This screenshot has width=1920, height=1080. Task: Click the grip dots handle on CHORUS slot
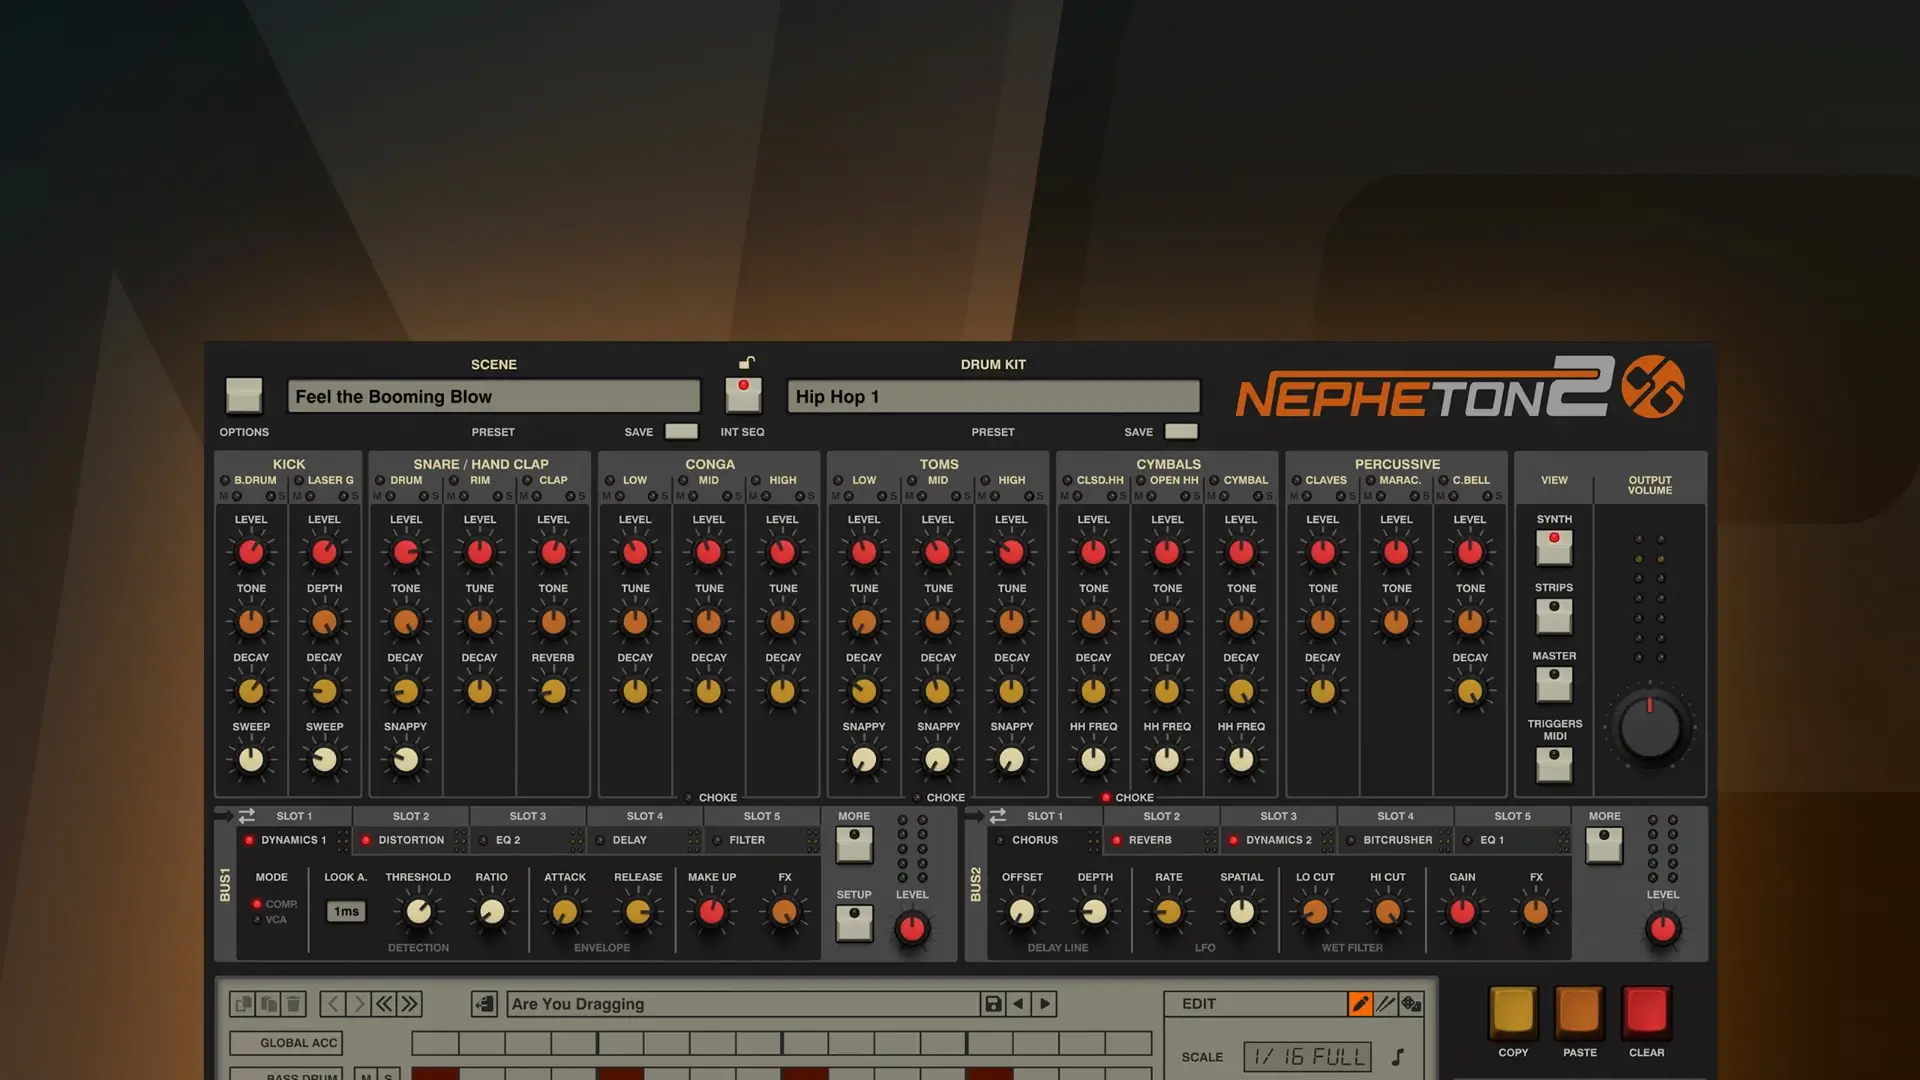click(x=1094, y=840)
